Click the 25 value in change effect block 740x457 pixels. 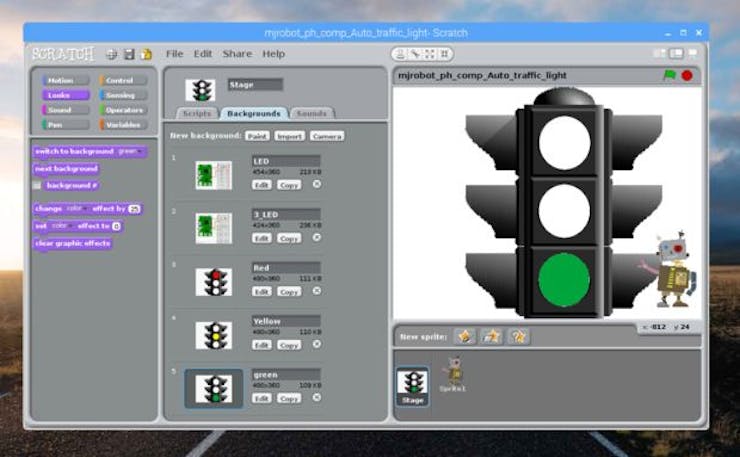point(135,209)
